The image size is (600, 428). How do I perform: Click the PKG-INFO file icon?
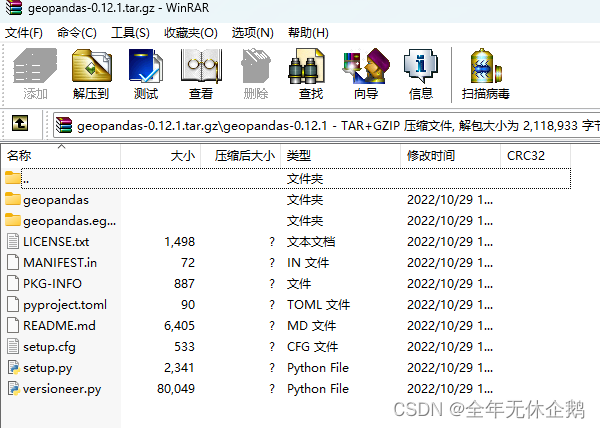pos(13,283)
